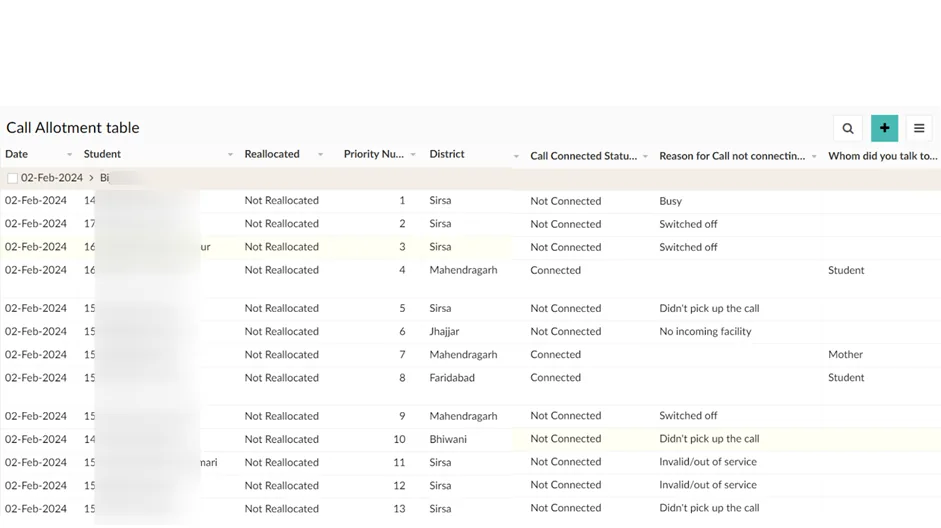The image size is (941, 528).
Task: Select Sirsa in priority 13 row
Action: click(x=440, y=509)
